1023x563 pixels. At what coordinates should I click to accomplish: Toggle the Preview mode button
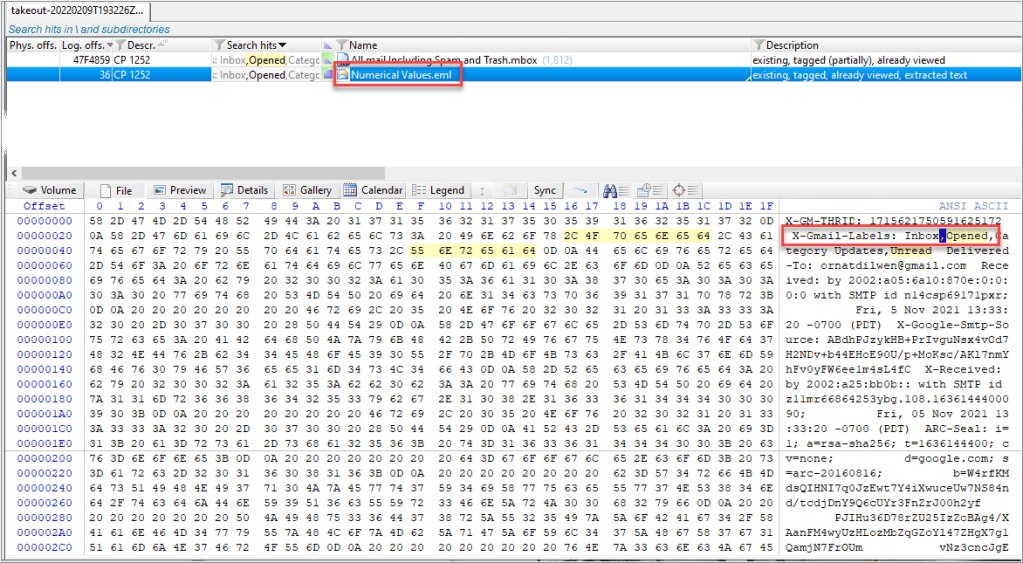178,190
